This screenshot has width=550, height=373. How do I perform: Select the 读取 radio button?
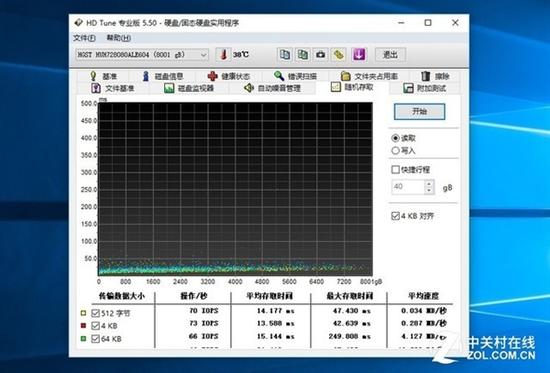(x=403, y=138)
